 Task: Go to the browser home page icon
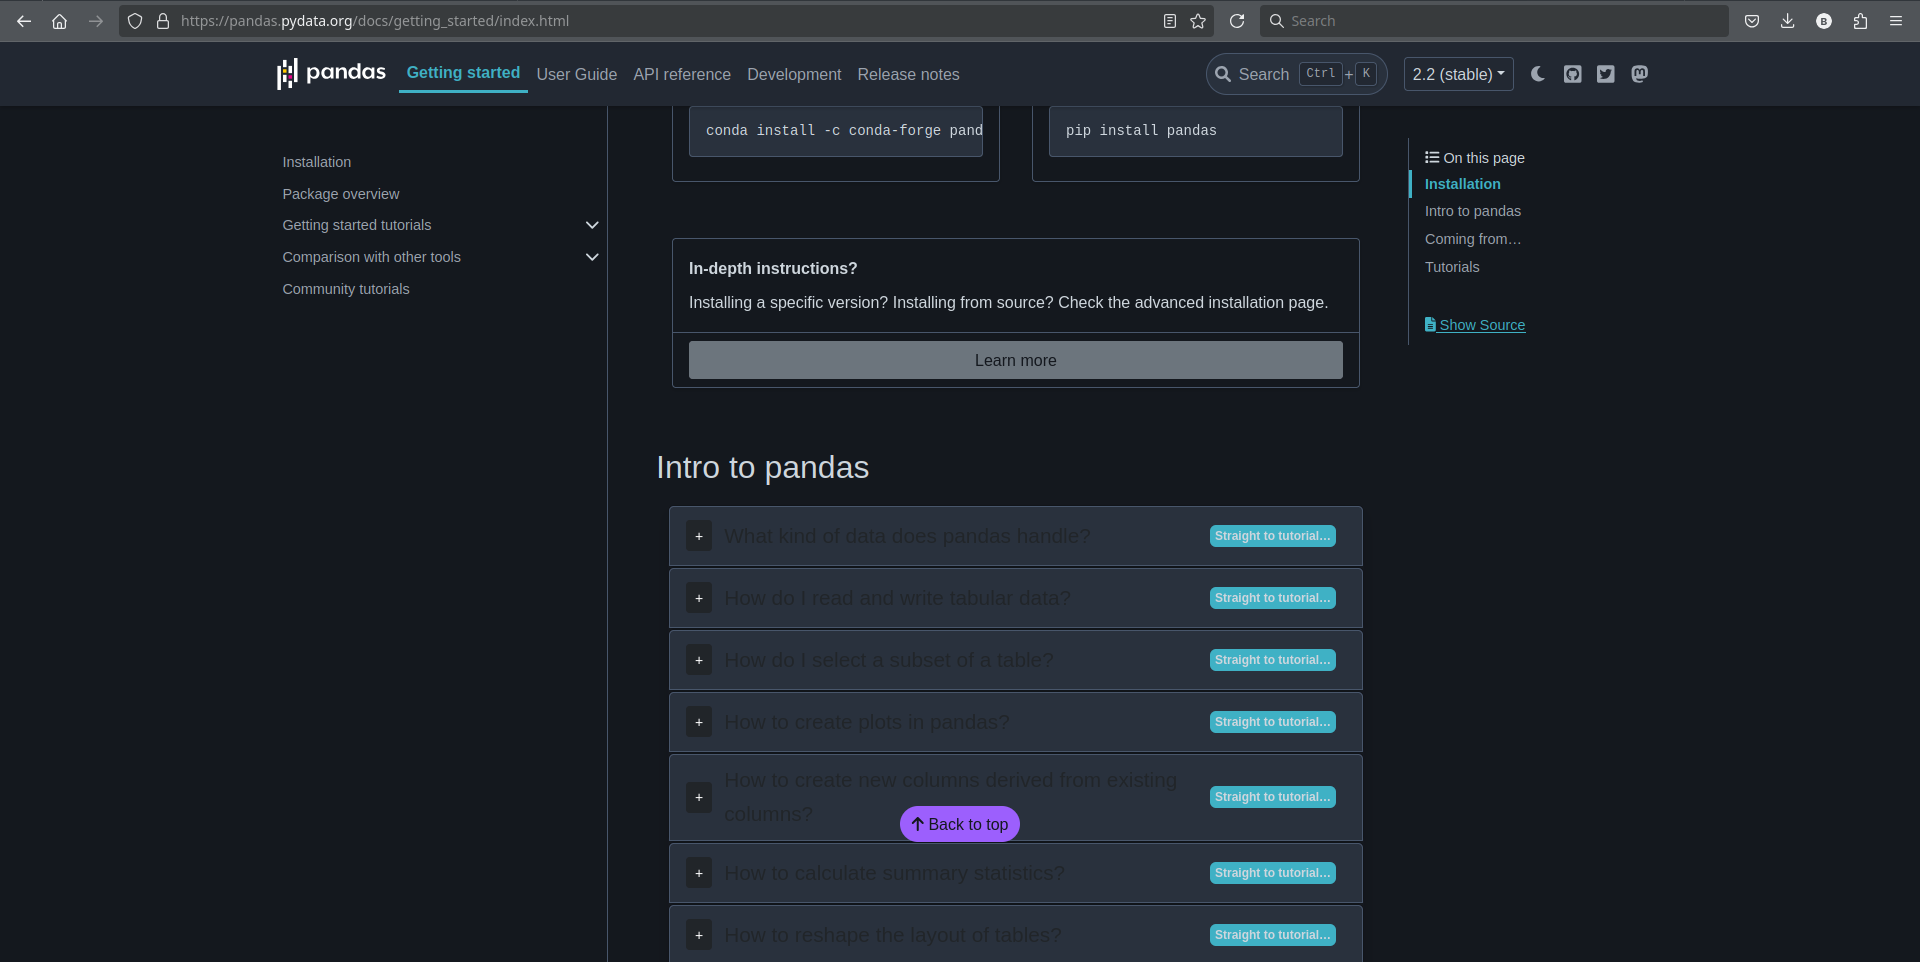pyautogui.click(x=60, y=21)
